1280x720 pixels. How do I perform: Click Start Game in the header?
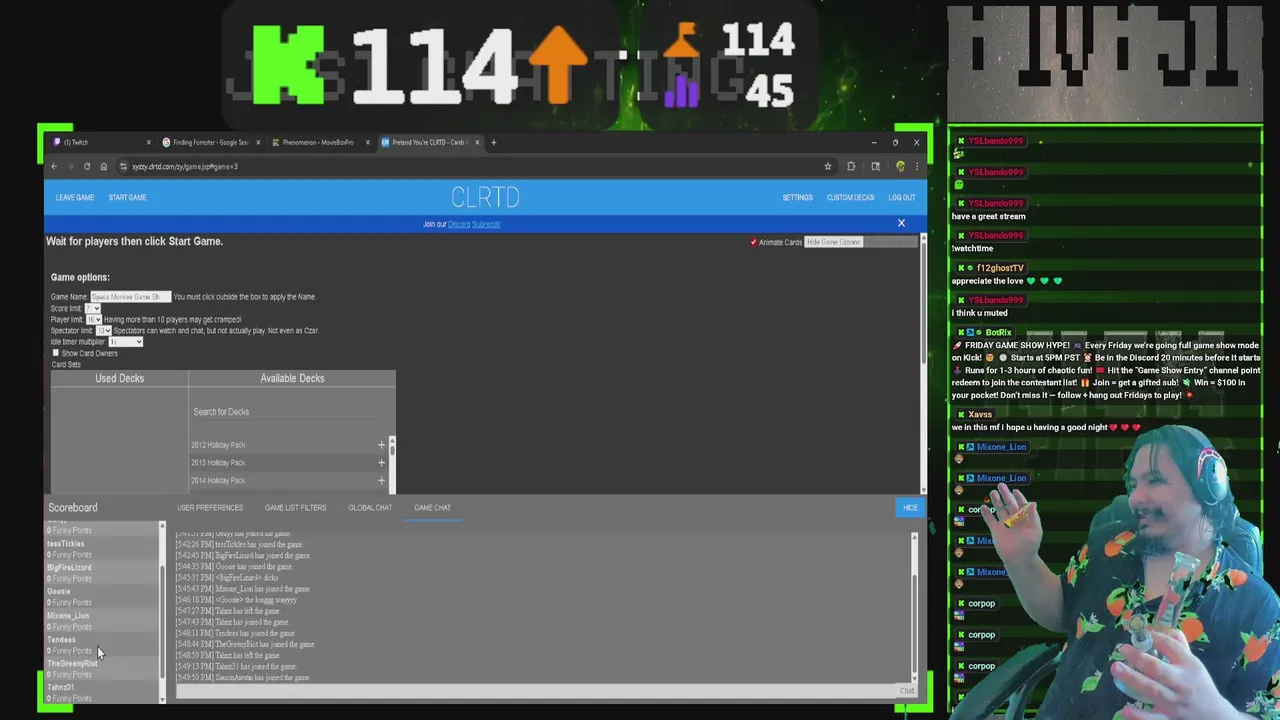tap(127, 197)
